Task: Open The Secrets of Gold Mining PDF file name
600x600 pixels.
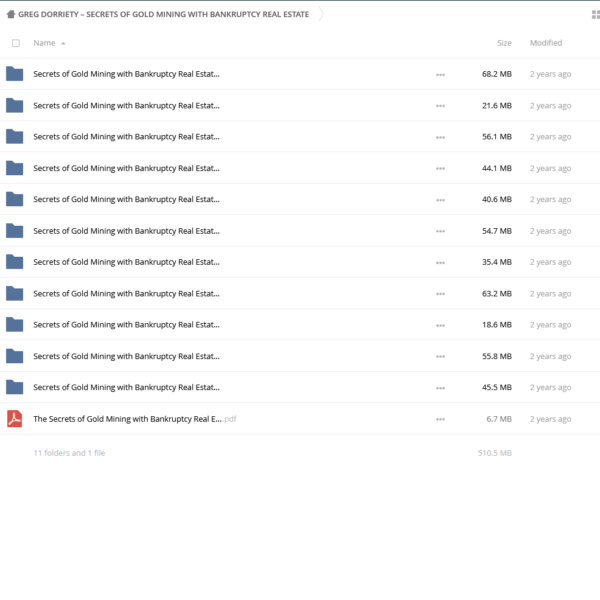Action: coord(135,419)
